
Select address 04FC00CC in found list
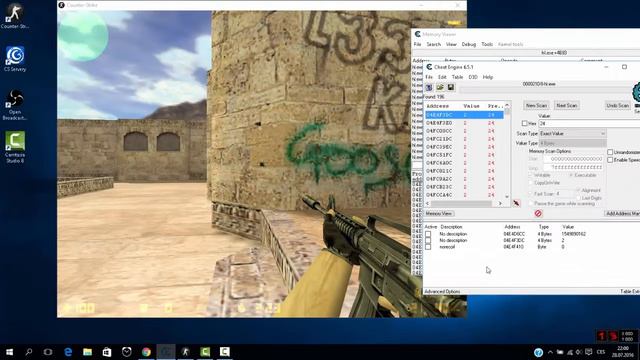tap(464, 131)
